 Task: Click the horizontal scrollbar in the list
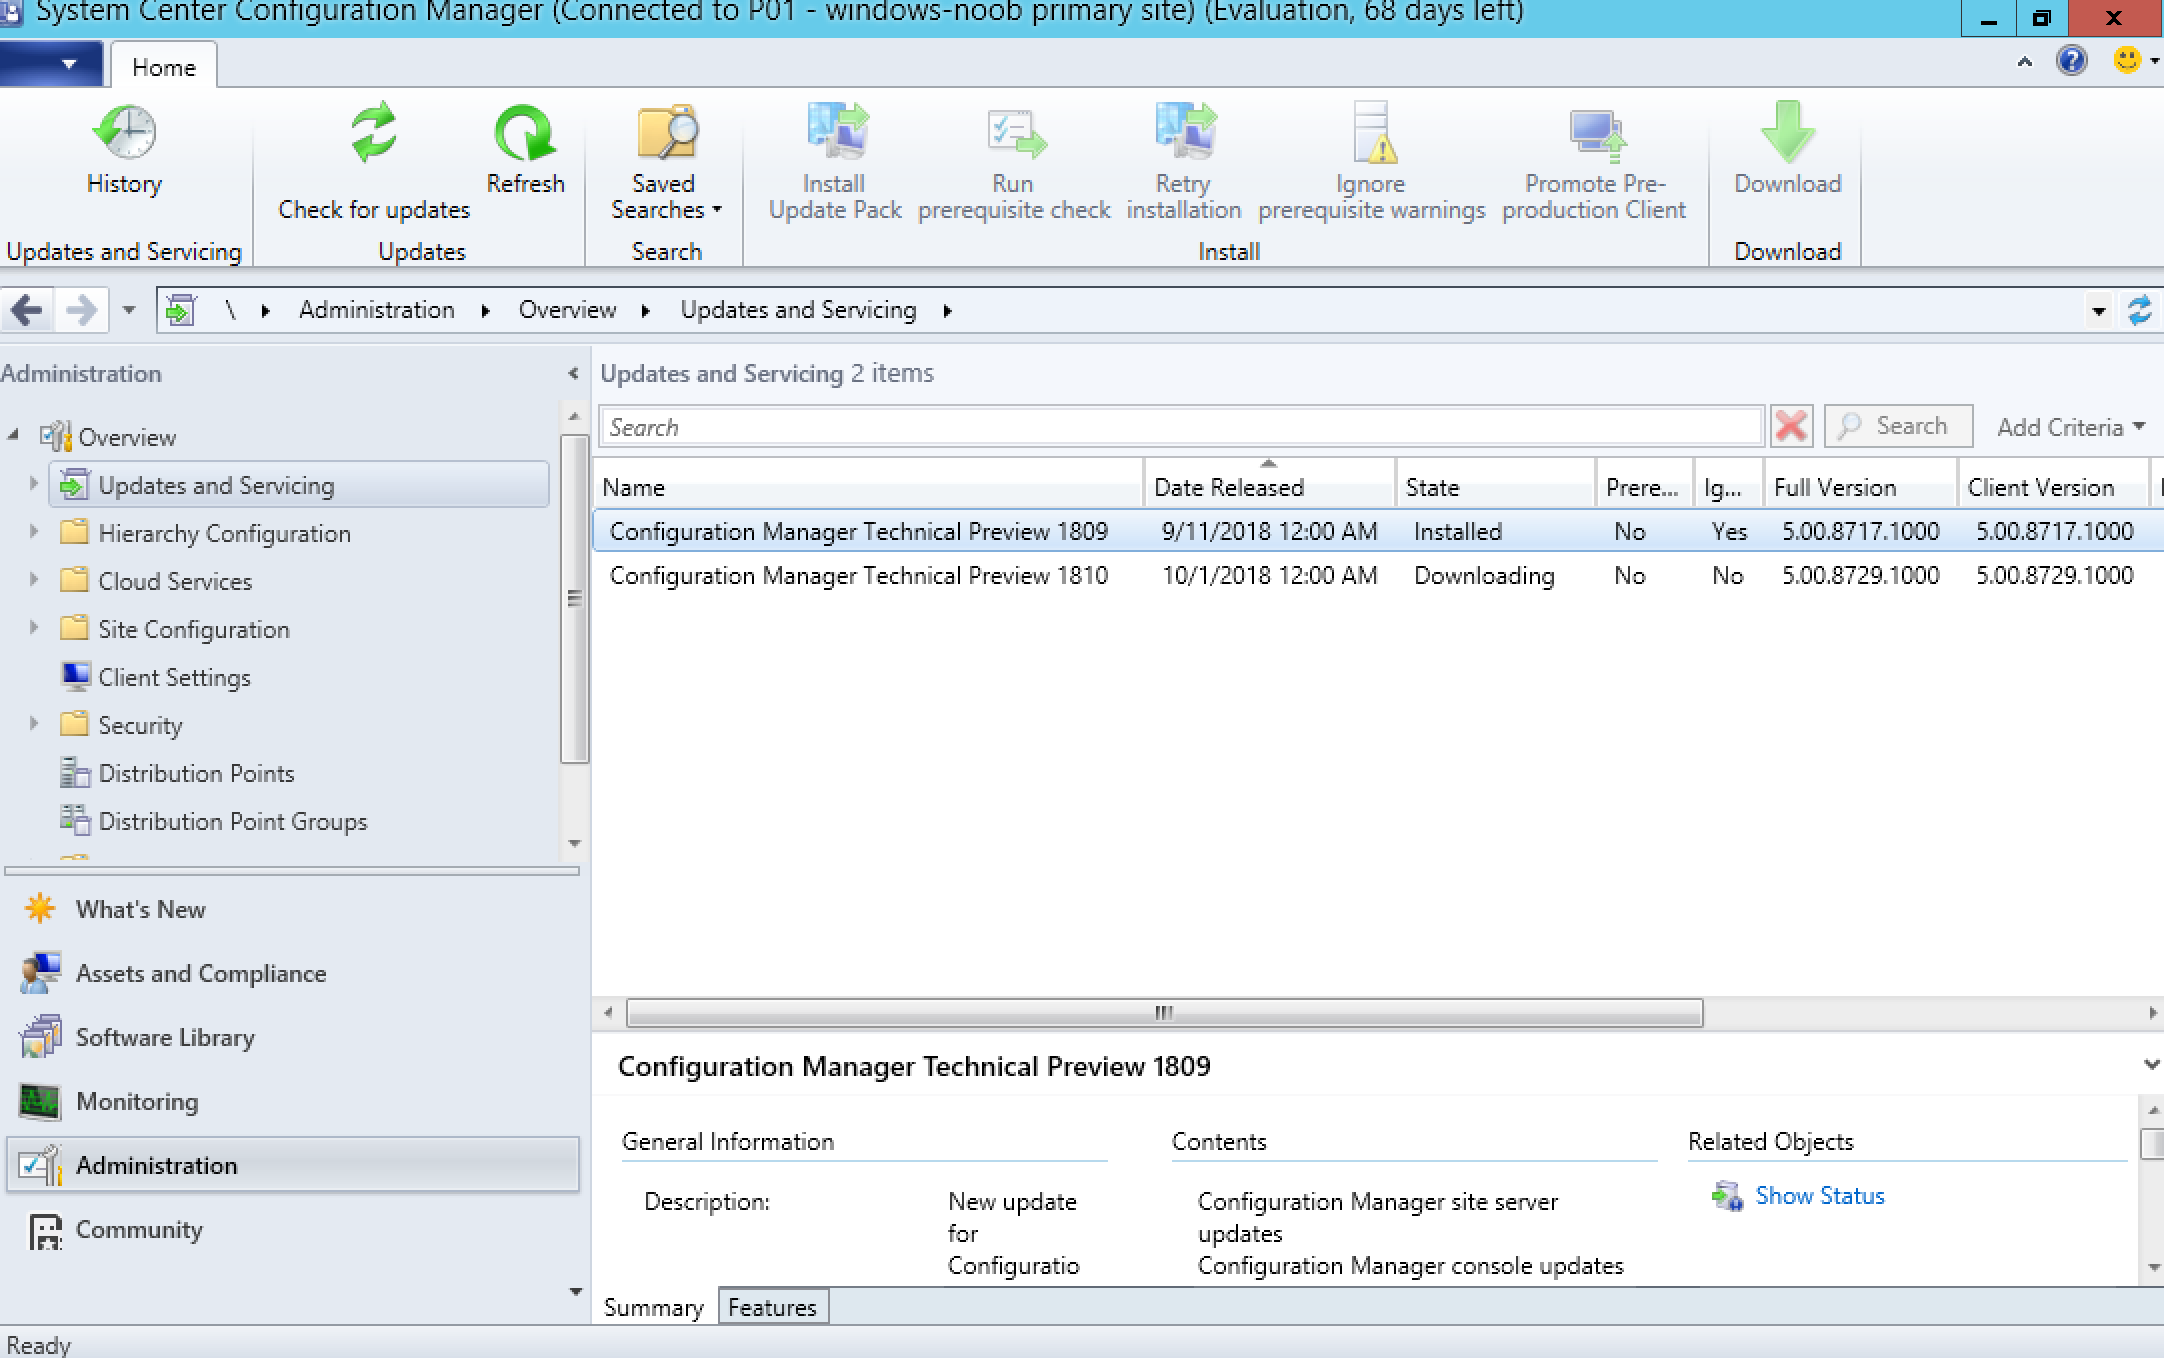pos(1164,1013)
